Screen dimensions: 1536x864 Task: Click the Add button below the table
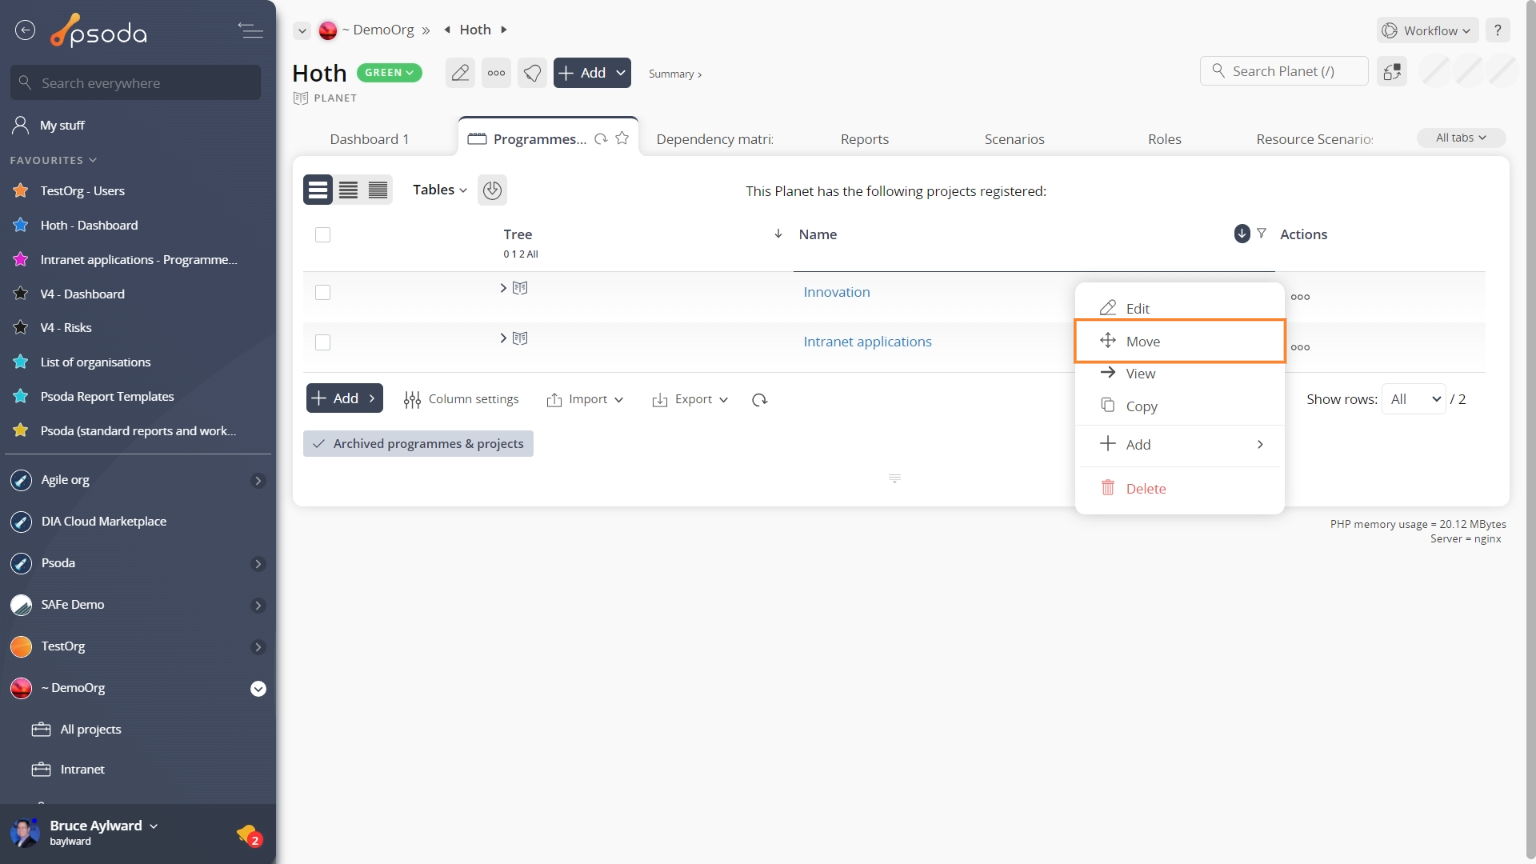(x=344, y=398)
